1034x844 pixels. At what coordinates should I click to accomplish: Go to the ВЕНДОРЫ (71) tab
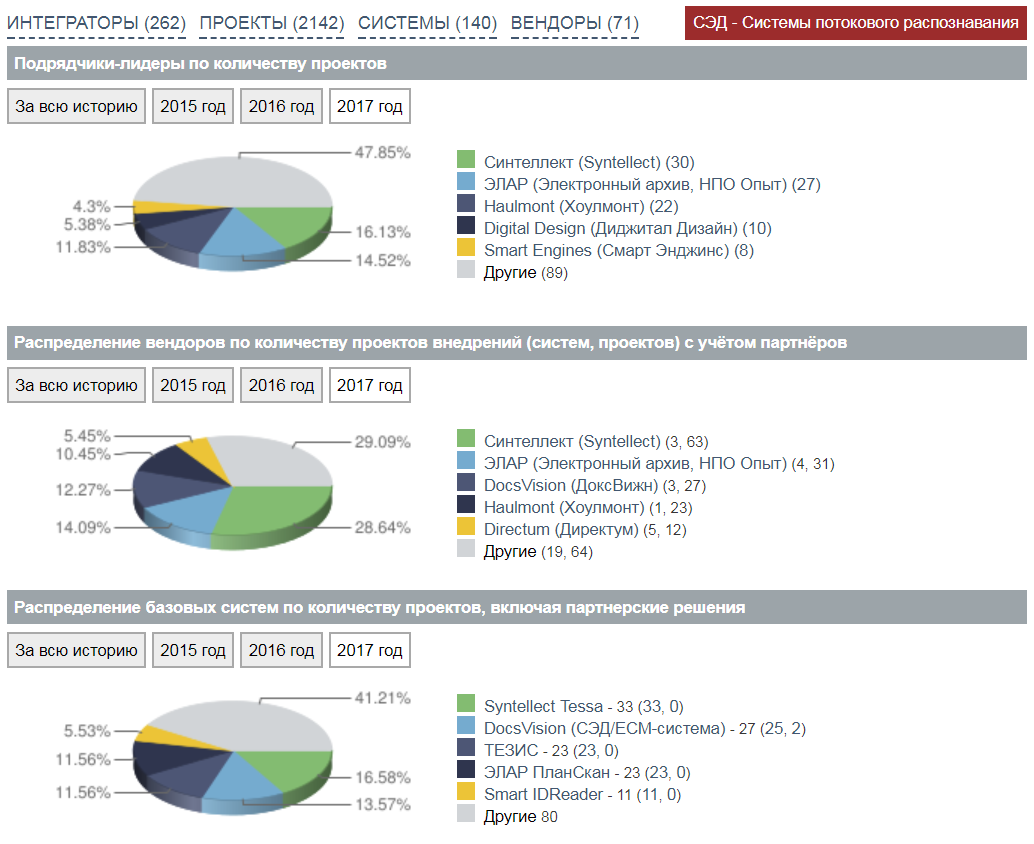574,23
